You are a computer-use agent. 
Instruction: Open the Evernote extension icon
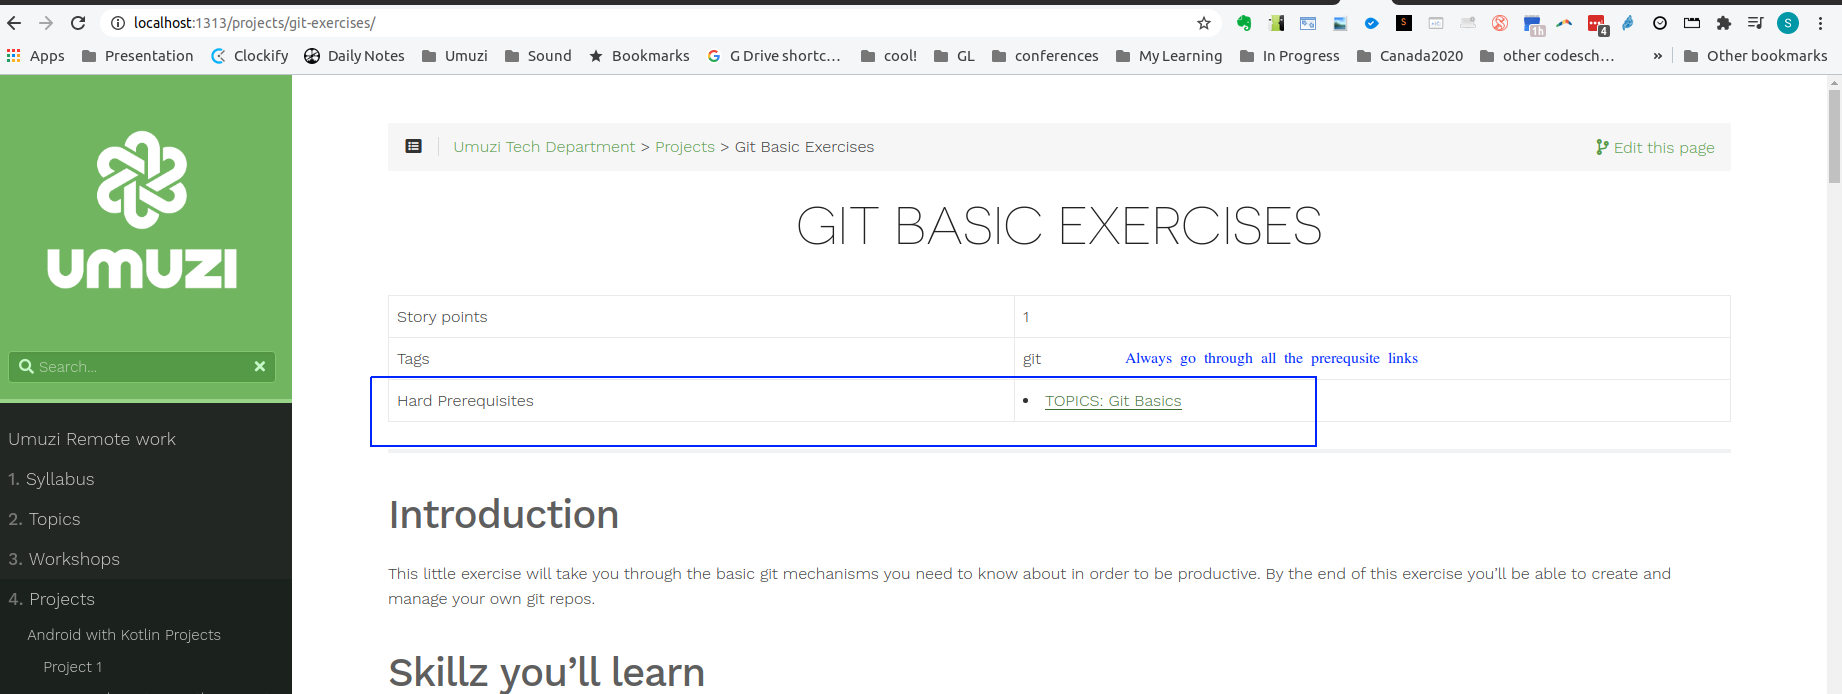(x=1244, y=23)
